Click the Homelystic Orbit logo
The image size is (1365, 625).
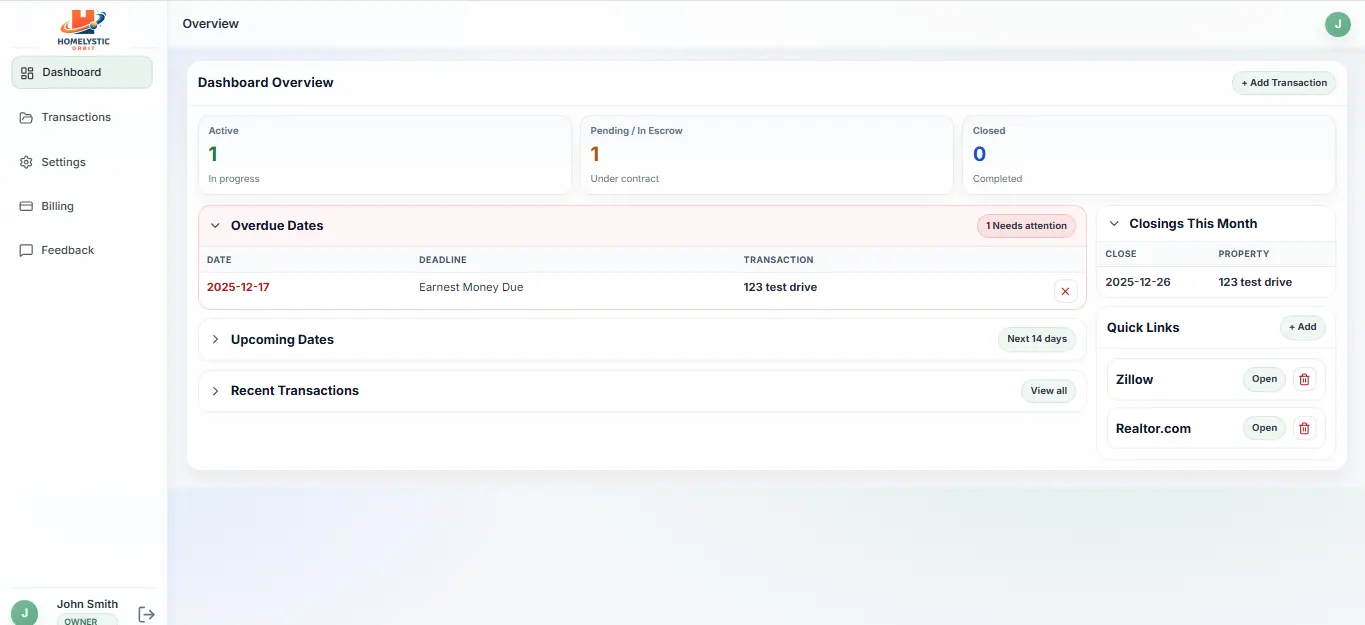point(83,28)
